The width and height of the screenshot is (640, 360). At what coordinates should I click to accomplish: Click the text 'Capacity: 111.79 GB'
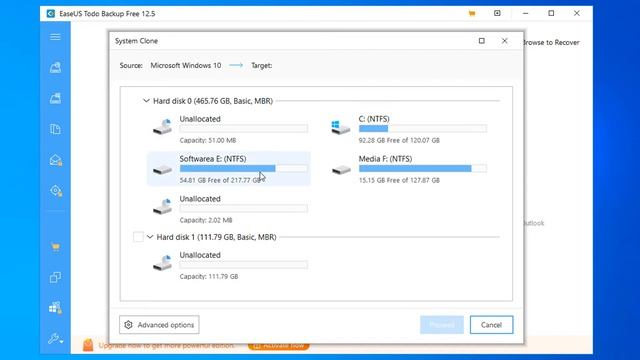209,277
